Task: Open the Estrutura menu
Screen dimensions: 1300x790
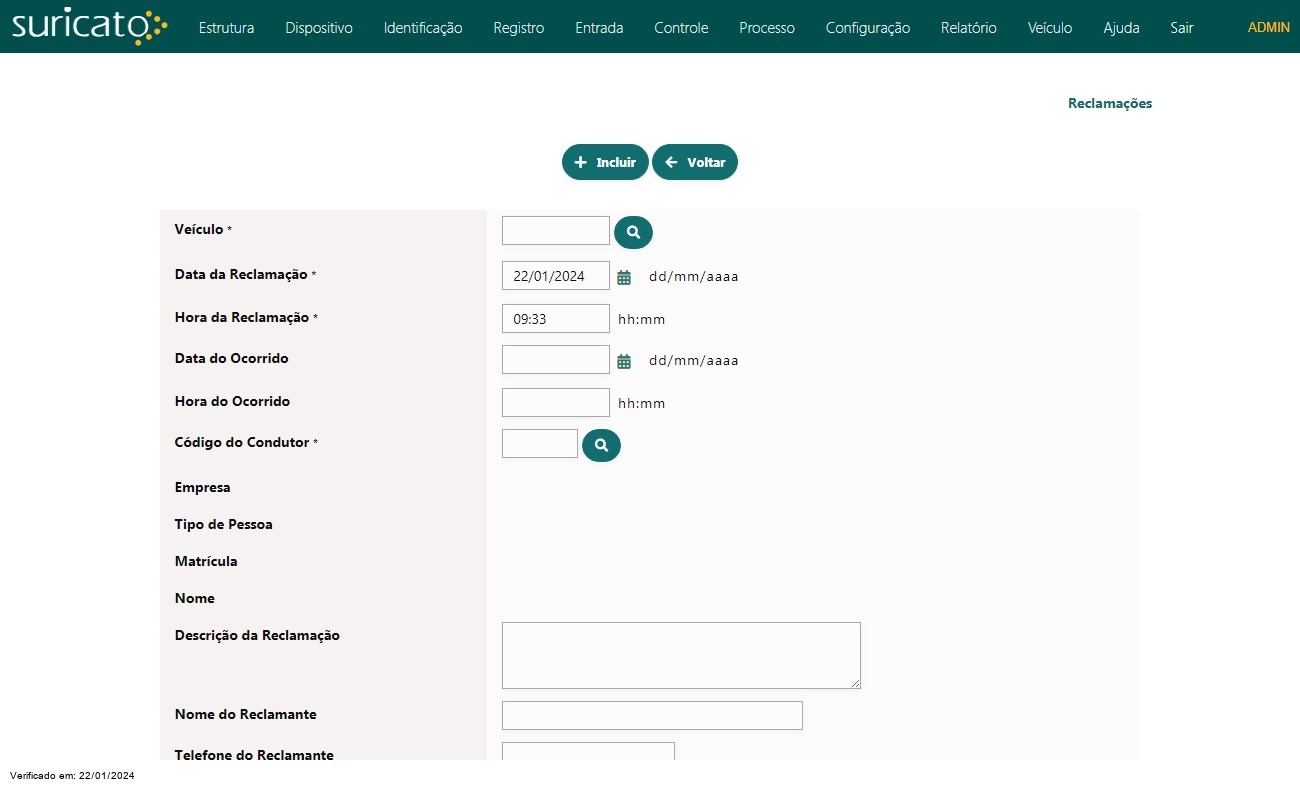Action: 226,28
